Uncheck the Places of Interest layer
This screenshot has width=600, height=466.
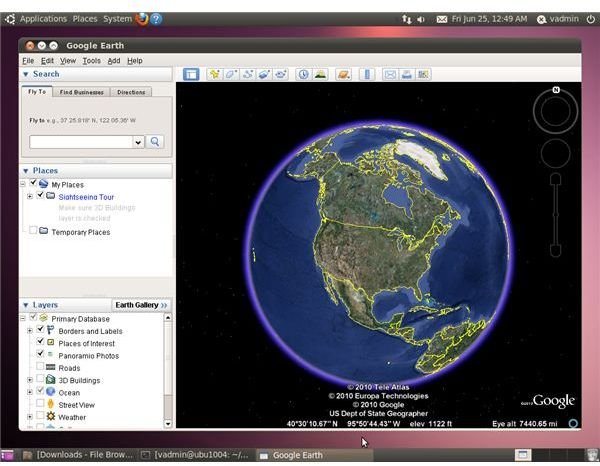tap(40, 341)
